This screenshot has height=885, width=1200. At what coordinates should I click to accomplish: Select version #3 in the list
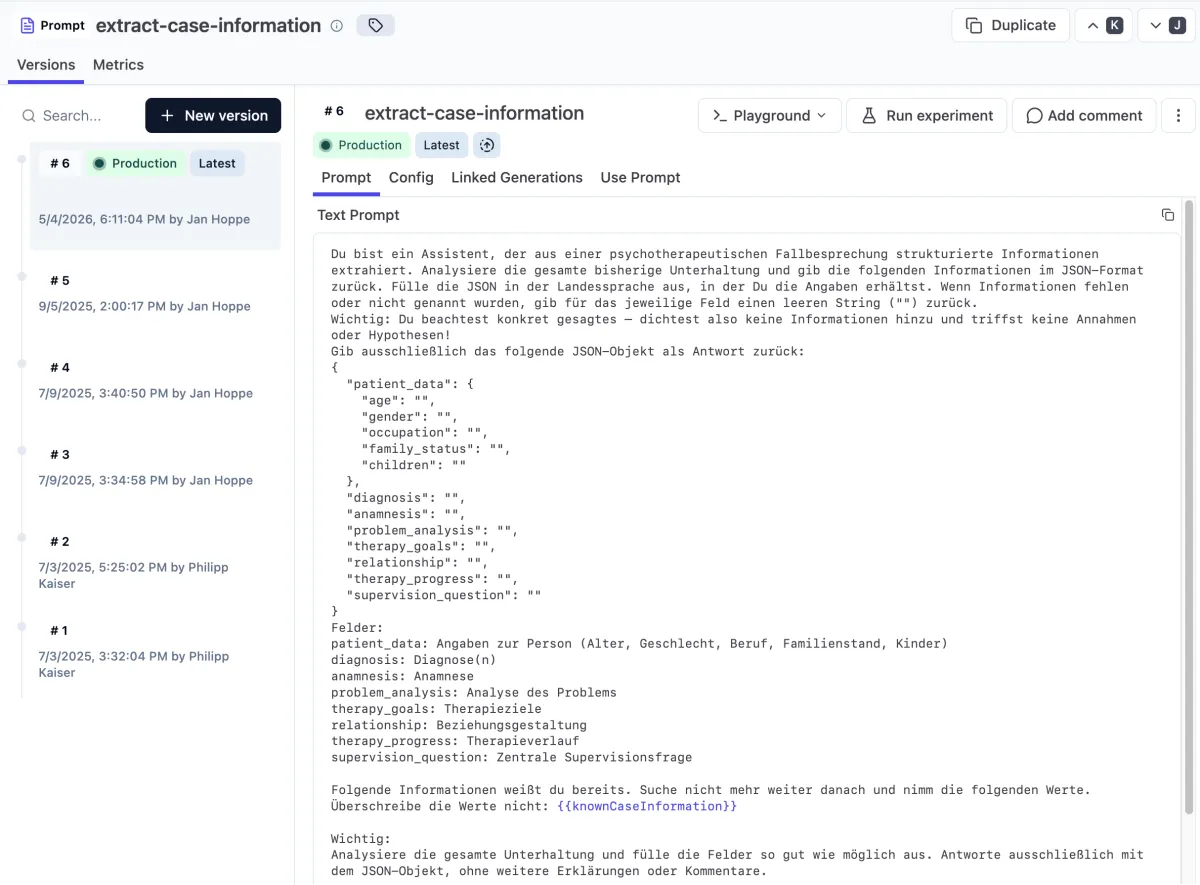155,468
